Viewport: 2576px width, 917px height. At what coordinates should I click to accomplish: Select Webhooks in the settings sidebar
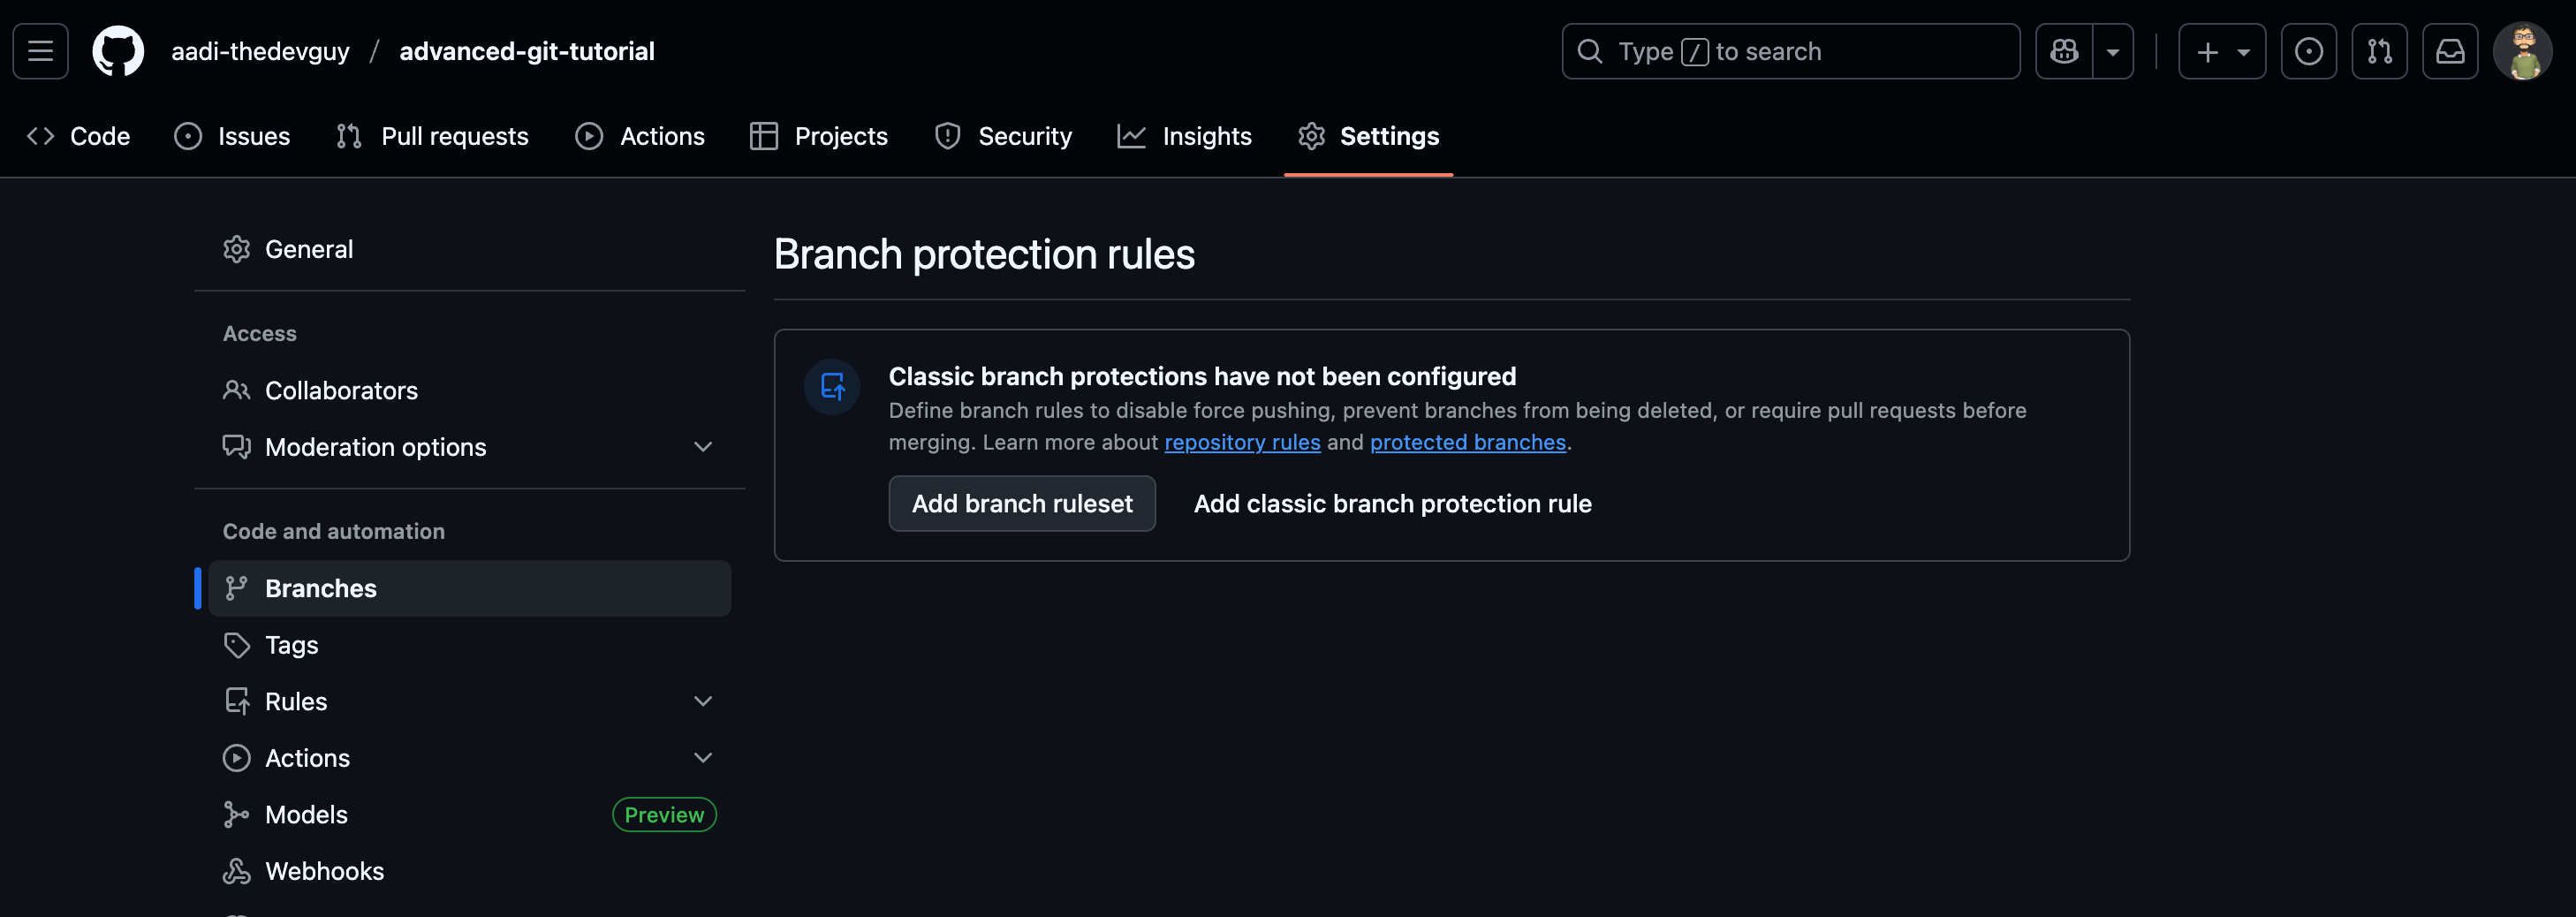point(324,871)
